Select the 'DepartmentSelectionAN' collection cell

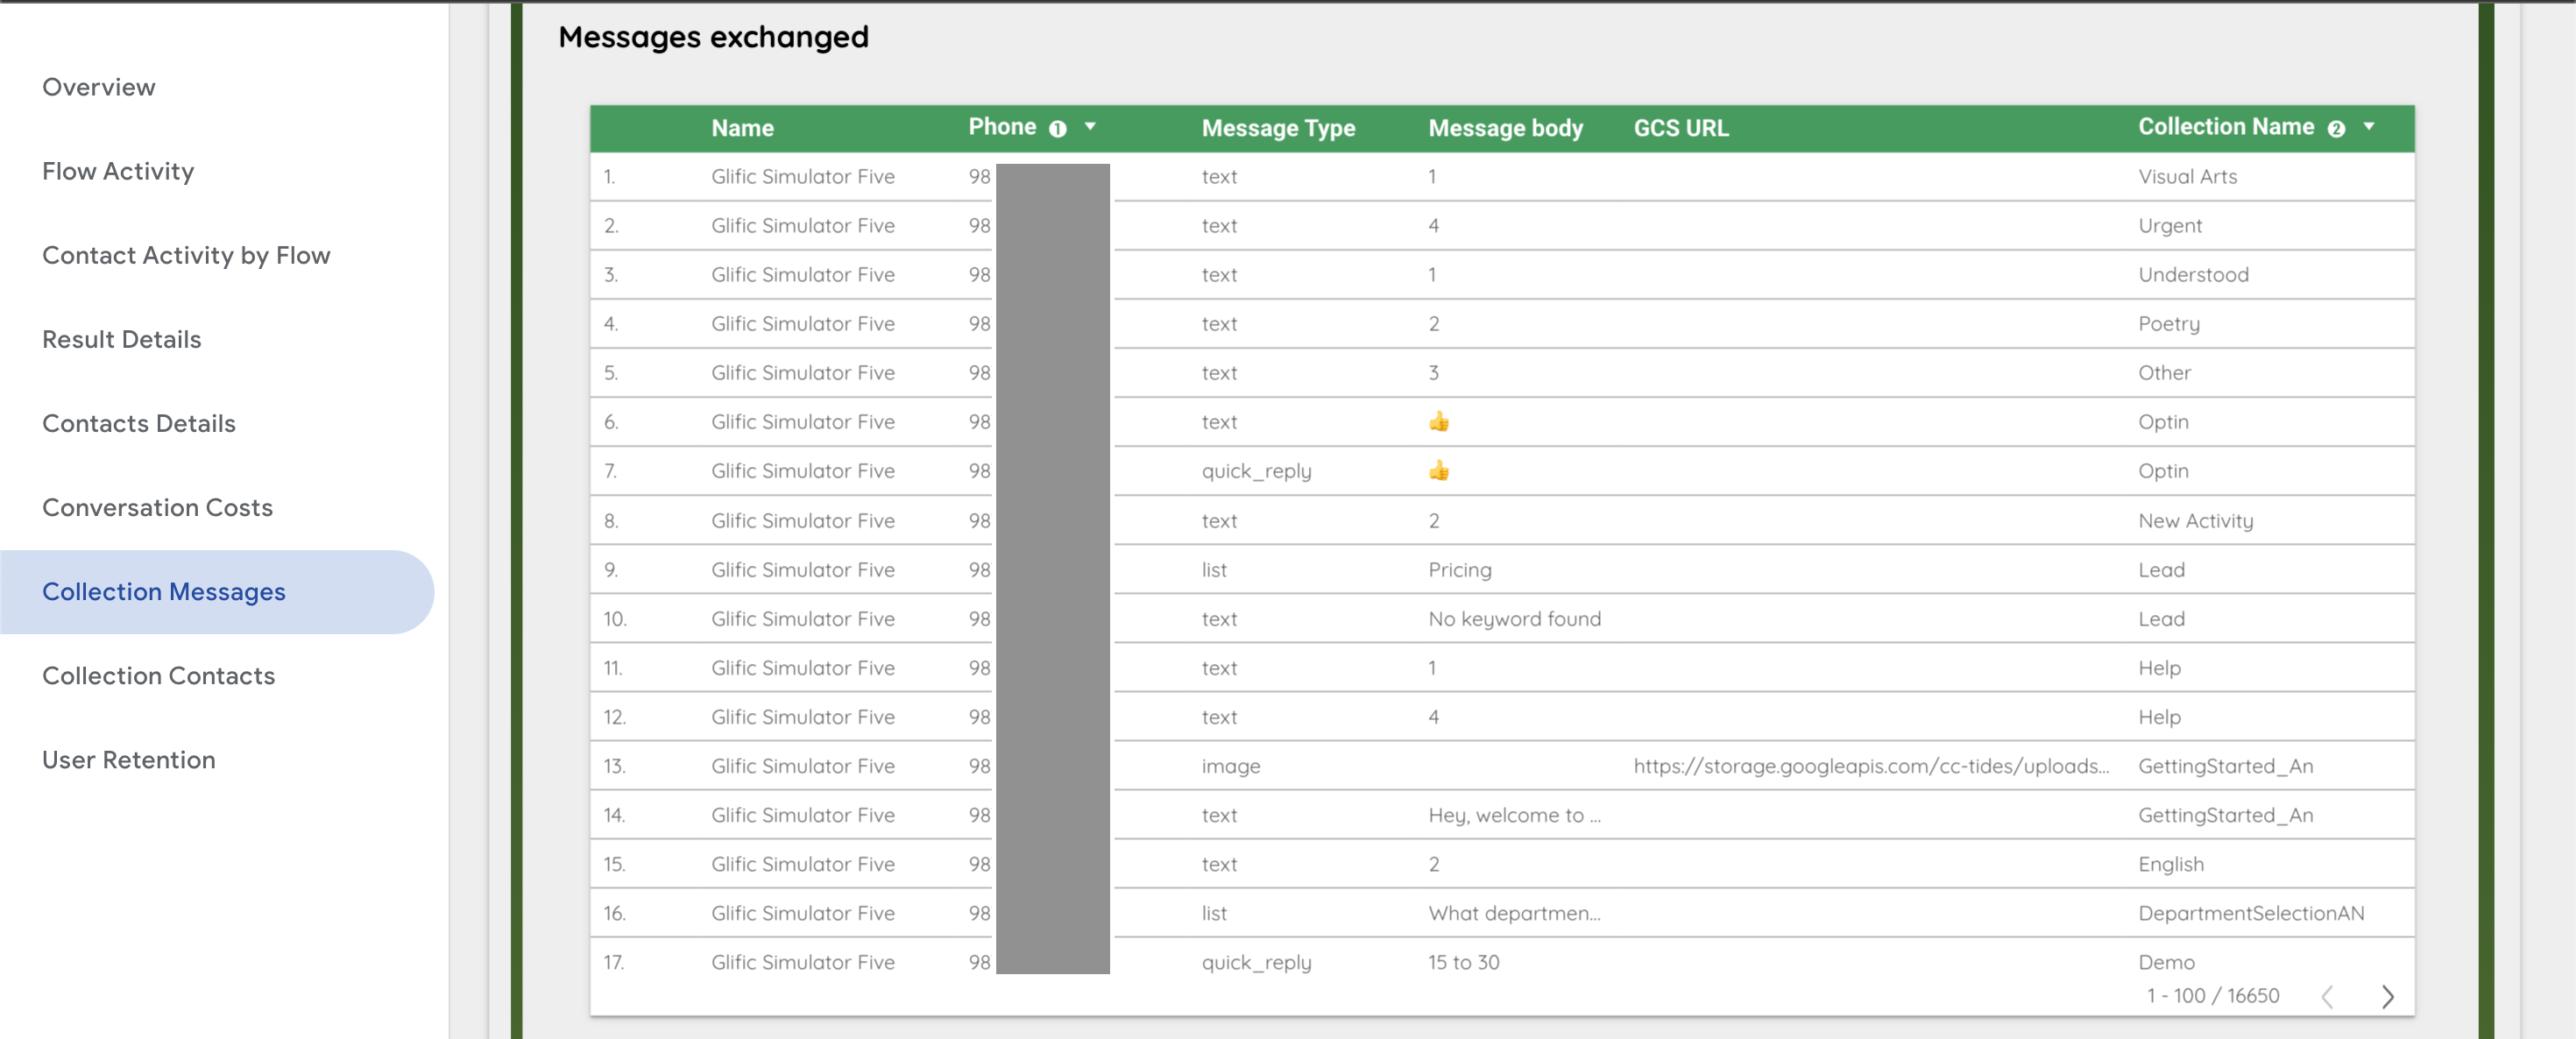coord(2251,913)
